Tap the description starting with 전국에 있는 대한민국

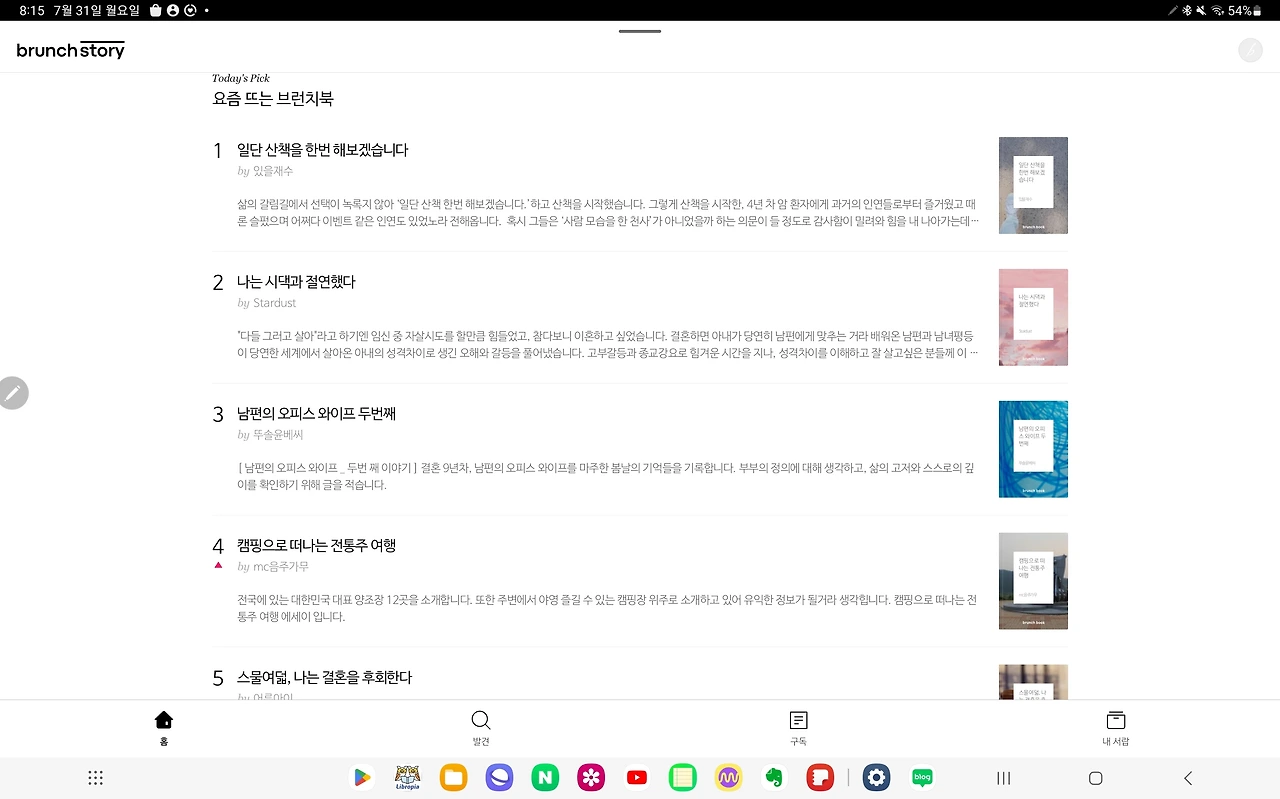pyautogui.click(x=608, y=608)
